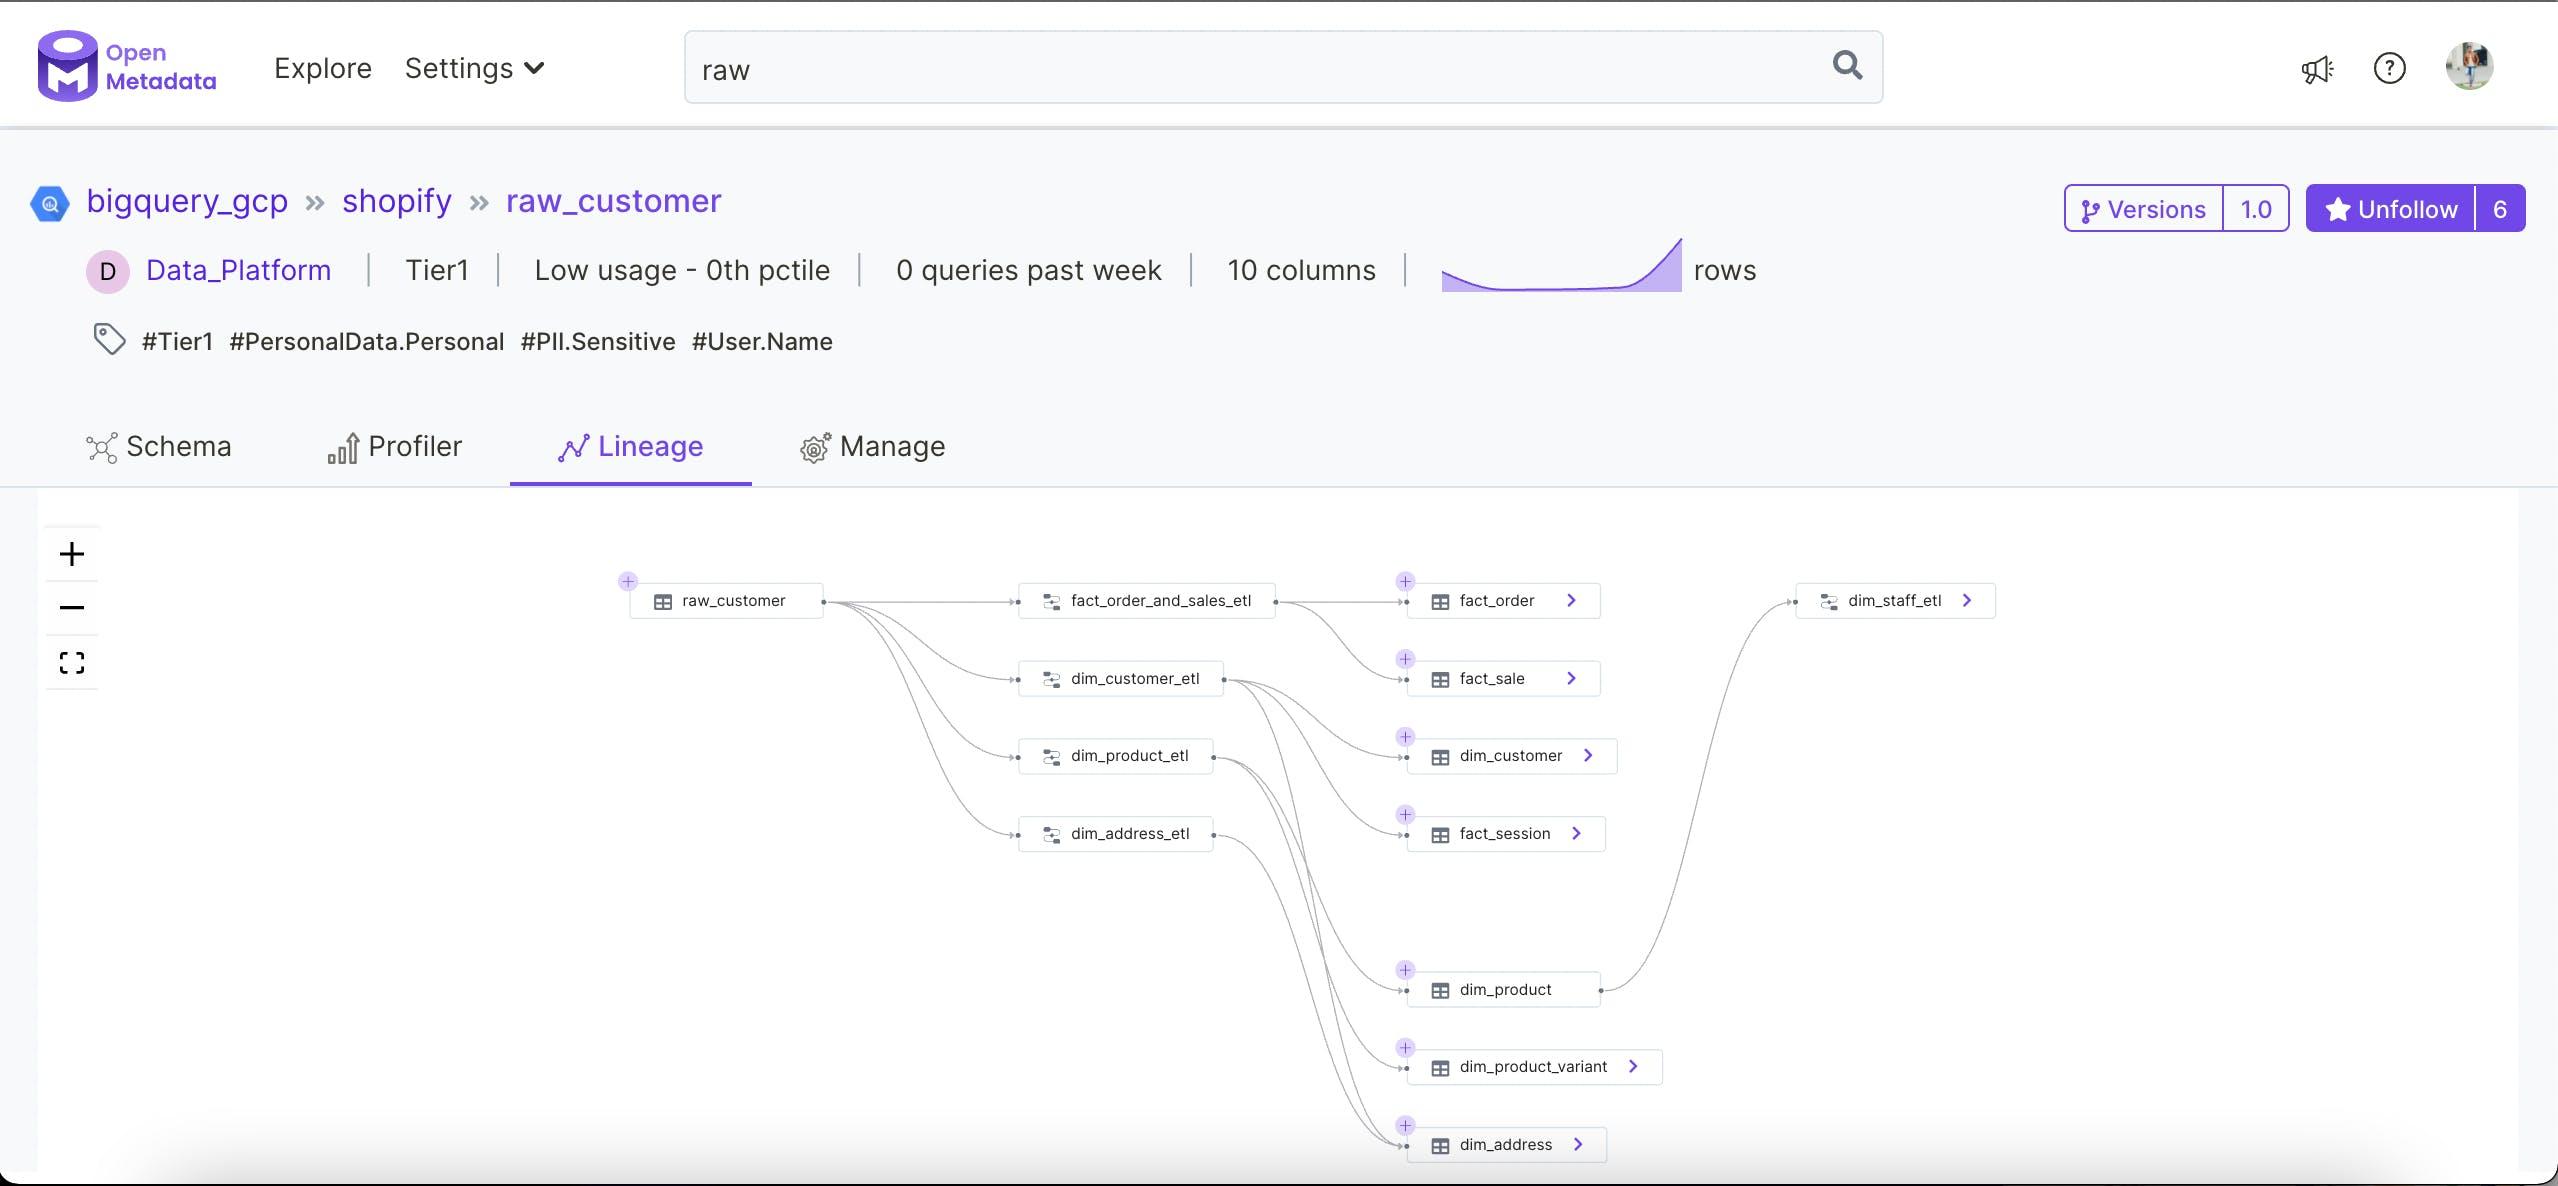Open the Manage tab
The width and height of the screenshot is (2558, 1186).
[872, 447]
